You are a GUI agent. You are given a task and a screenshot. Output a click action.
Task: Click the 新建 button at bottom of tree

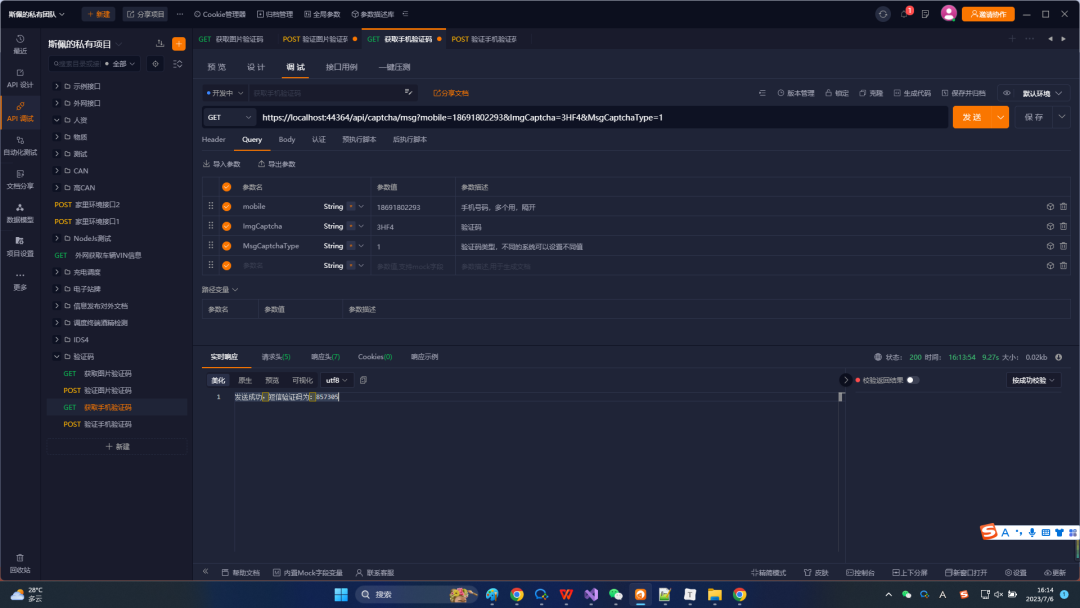pyautogui.click(x=118, y=447)
